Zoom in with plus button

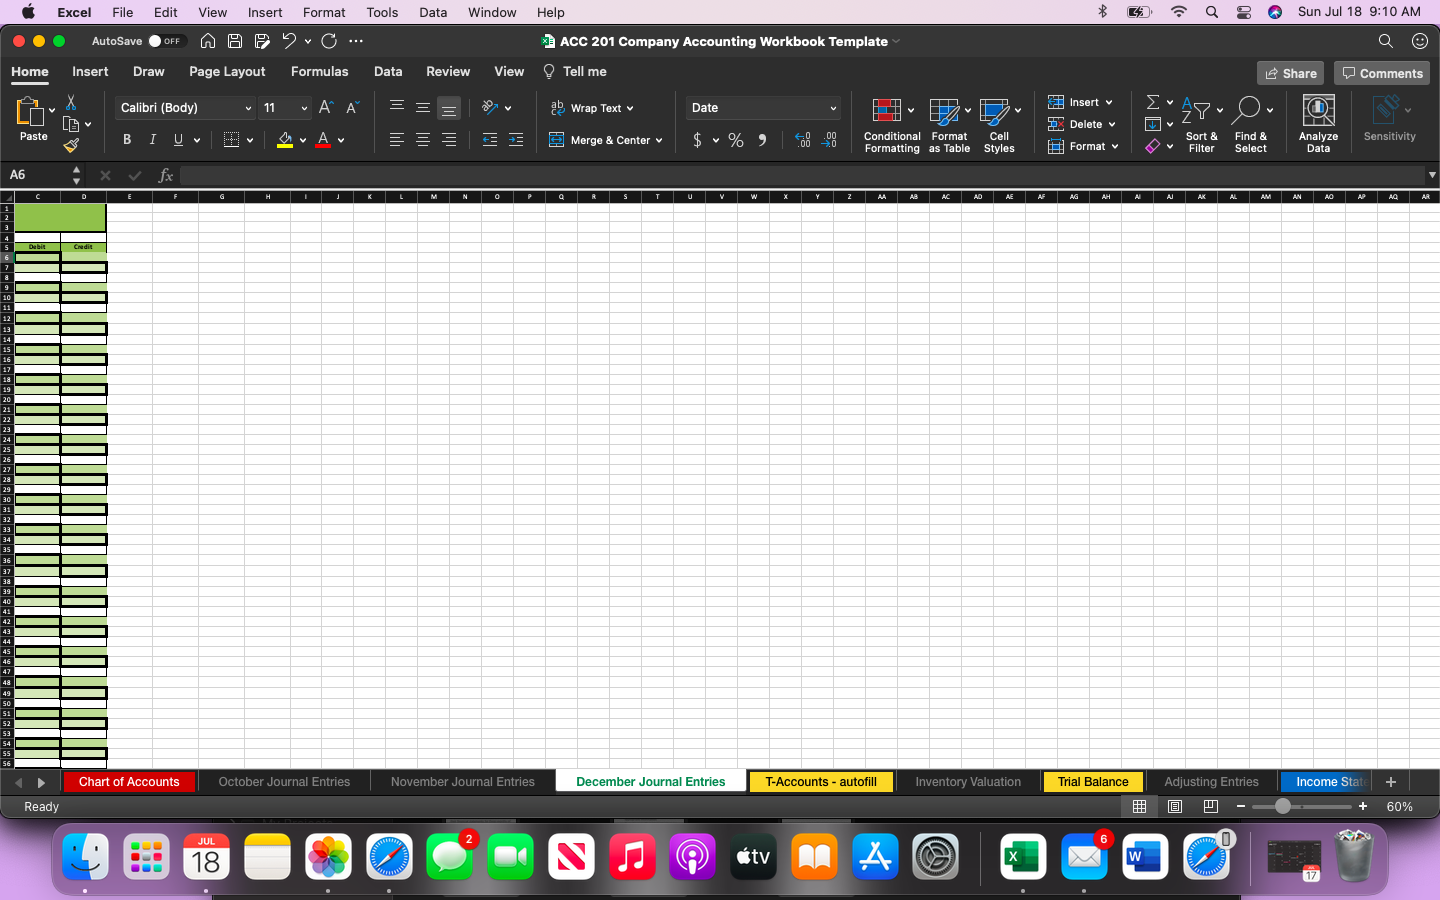1363,806
